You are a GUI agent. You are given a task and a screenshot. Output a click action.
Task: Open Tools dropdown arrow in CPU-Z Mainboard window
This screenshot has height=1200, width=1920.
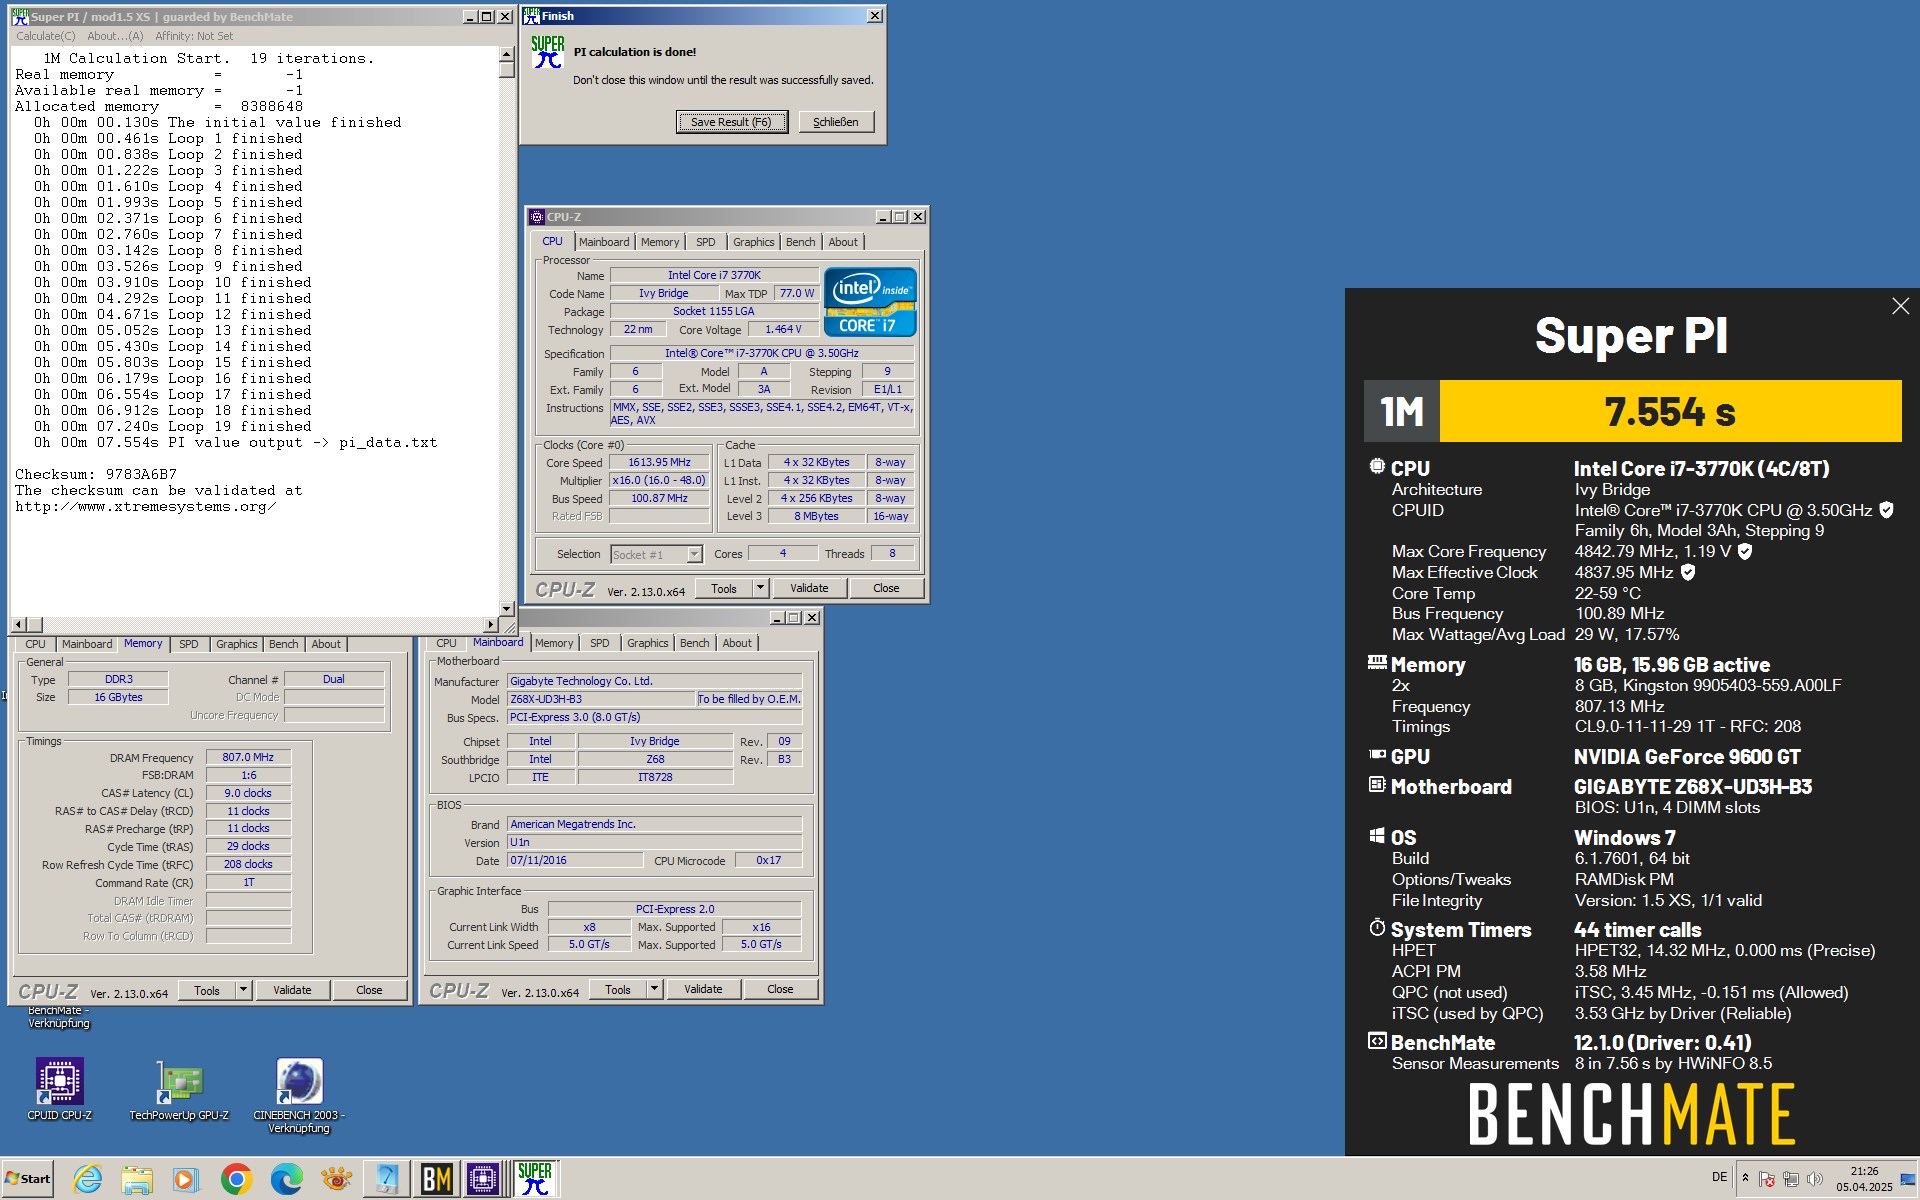[654, 989]
